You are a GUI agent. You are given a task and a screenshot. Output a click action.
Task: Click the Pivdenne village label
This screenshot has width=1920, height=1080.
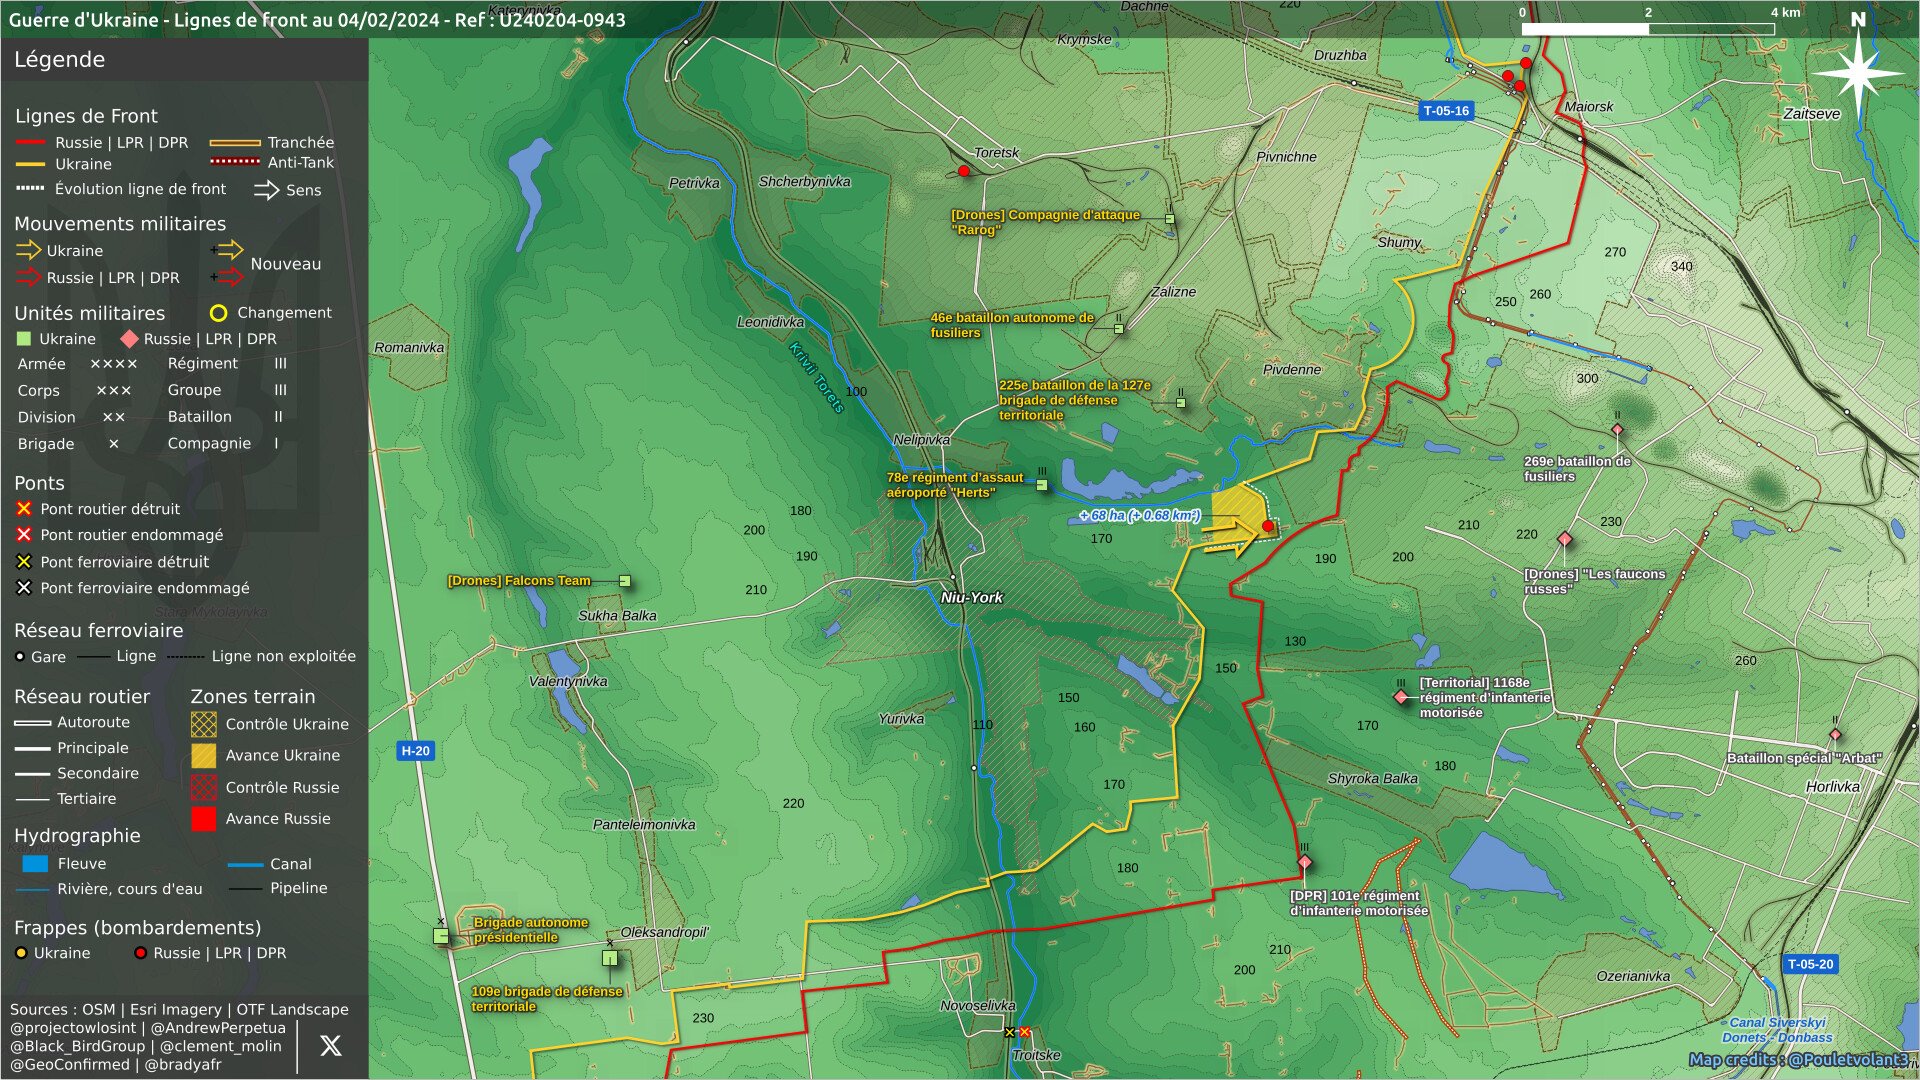[x=1291, y=369]
